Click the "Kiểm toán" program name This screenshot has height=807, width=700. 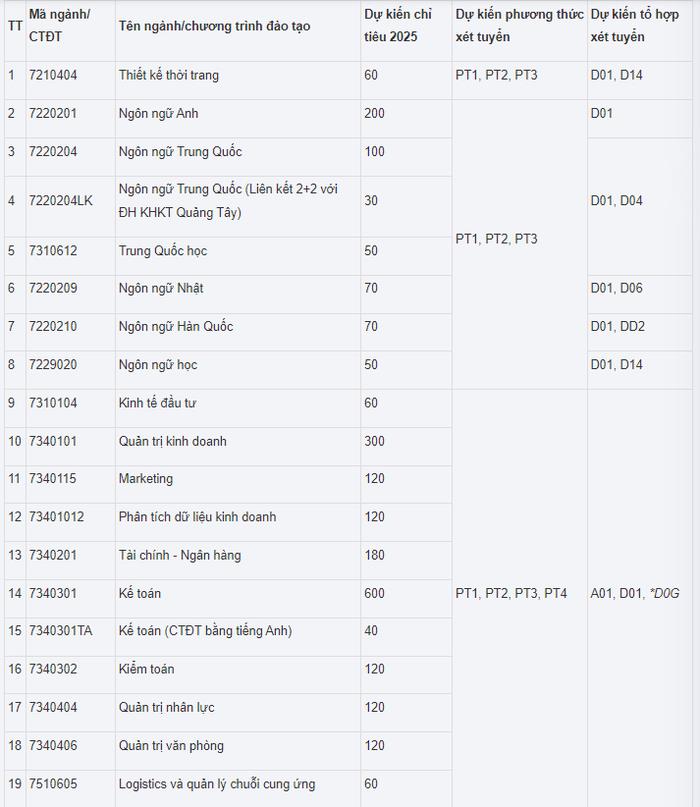tap(146, 669)
